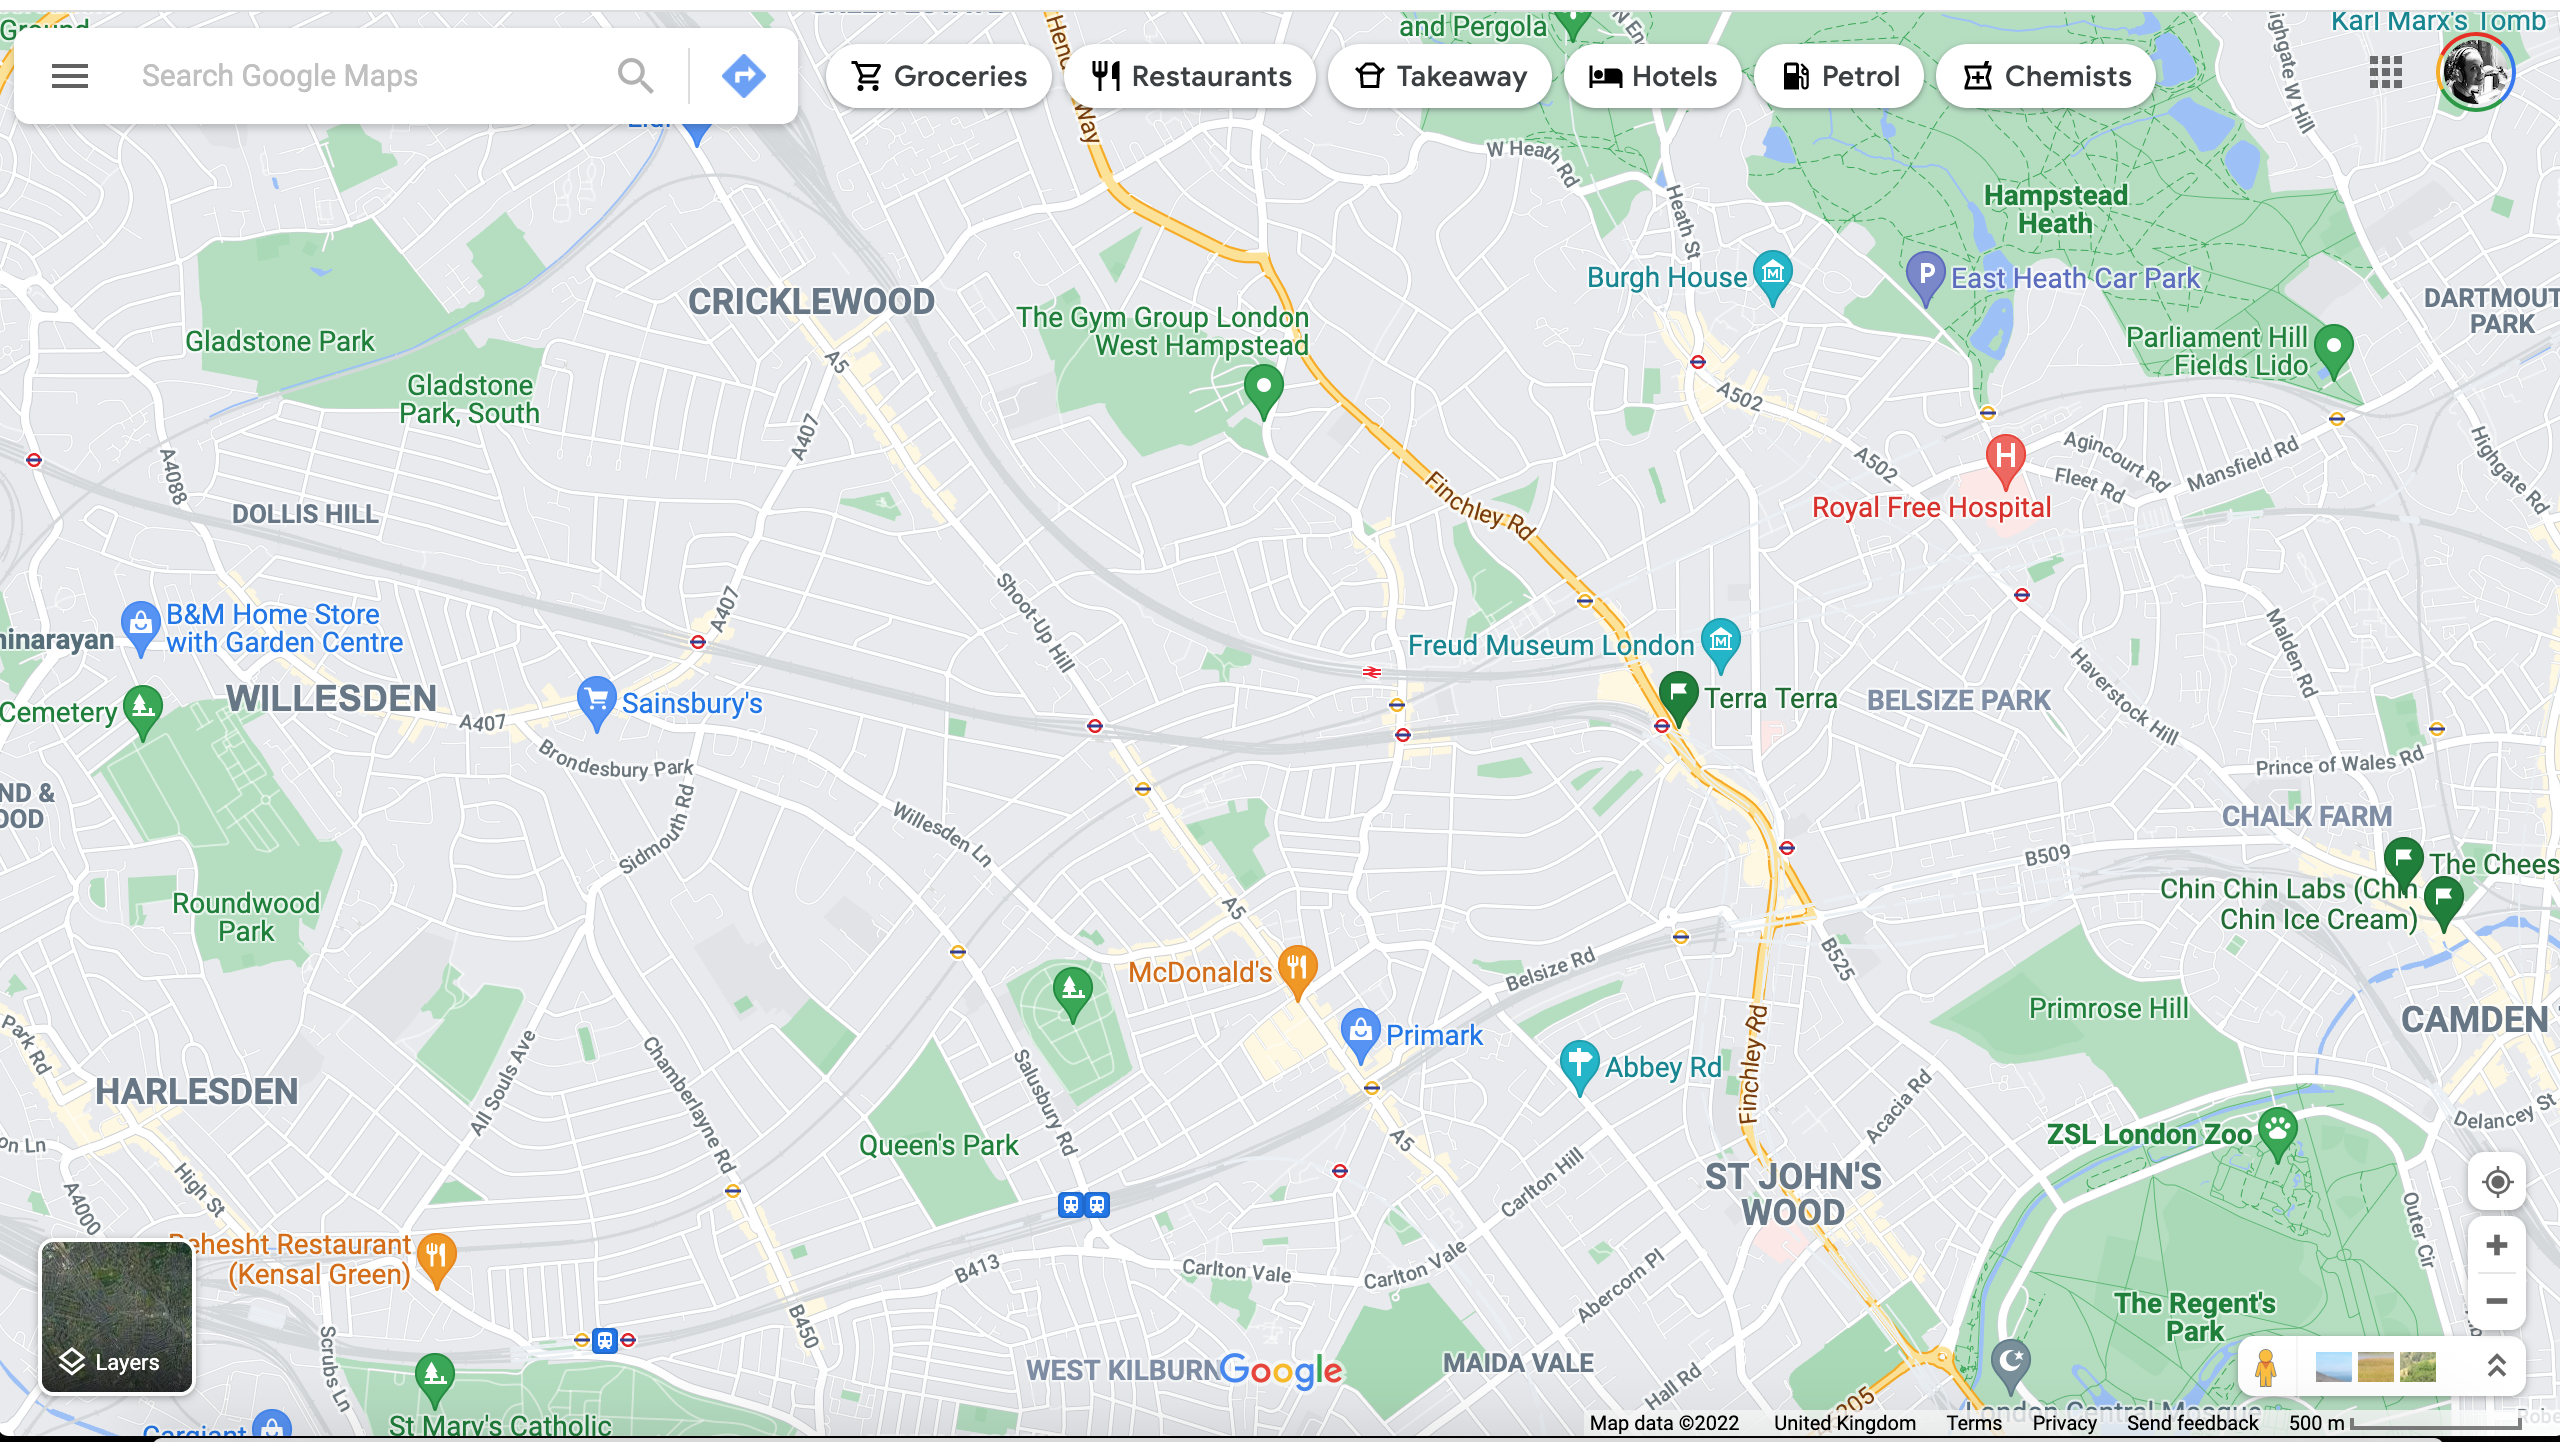Open the hamburger menu
This screenshot has height=1442, width=2560.
click(x=65, y=74)
